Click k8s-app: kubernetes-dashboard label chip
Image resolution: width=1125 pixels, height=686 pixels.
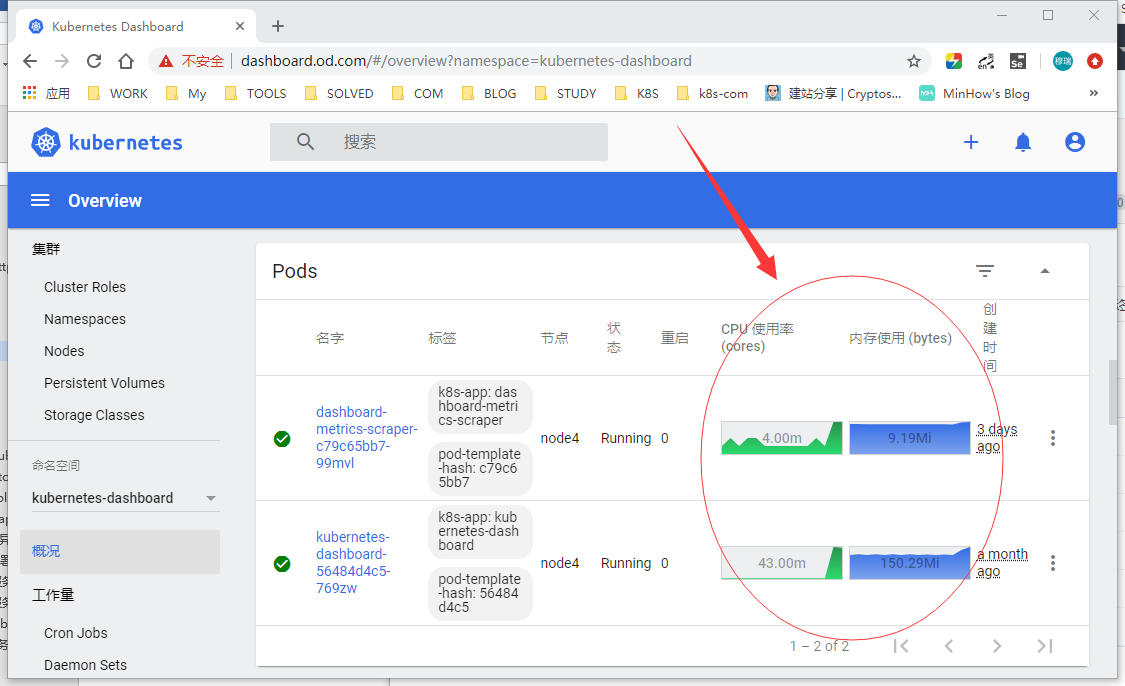pos(480,531)
